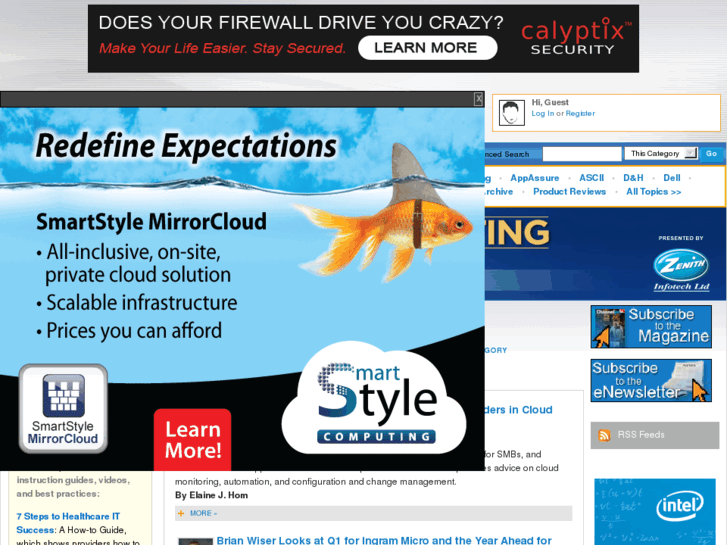
Task: Click the RSS feed orange icon
Action: pos(604,435)
